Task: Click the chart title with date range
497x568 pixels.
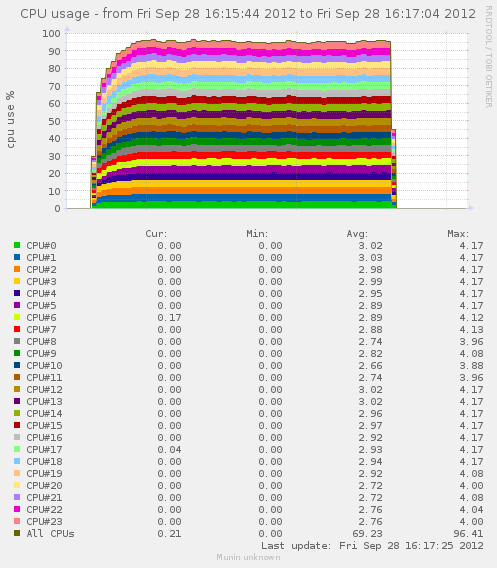Action: [248, 14]
